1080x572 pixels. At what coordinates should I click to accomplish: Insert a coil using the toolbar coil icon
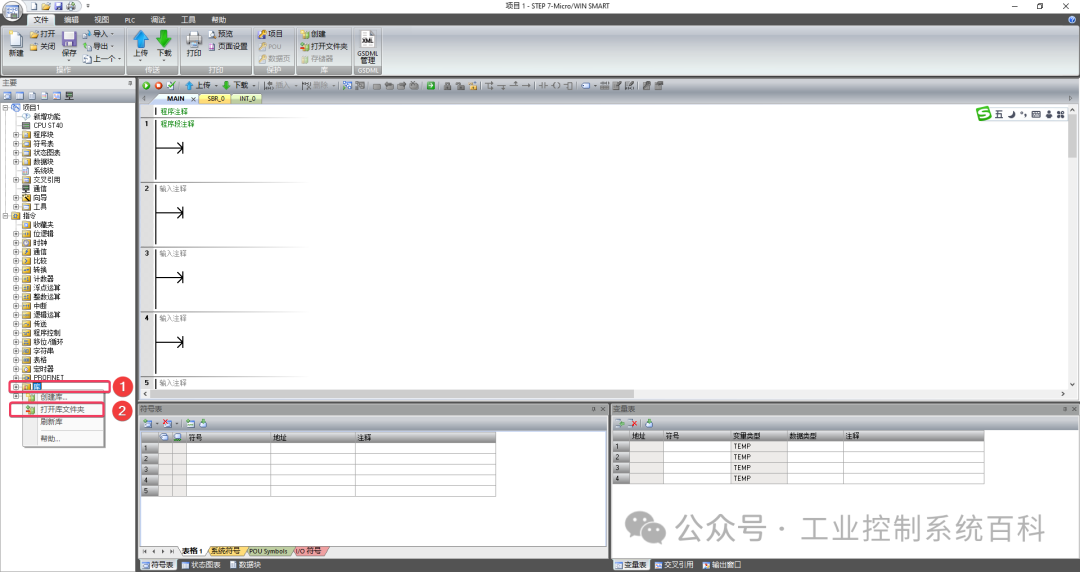(556, 85)
